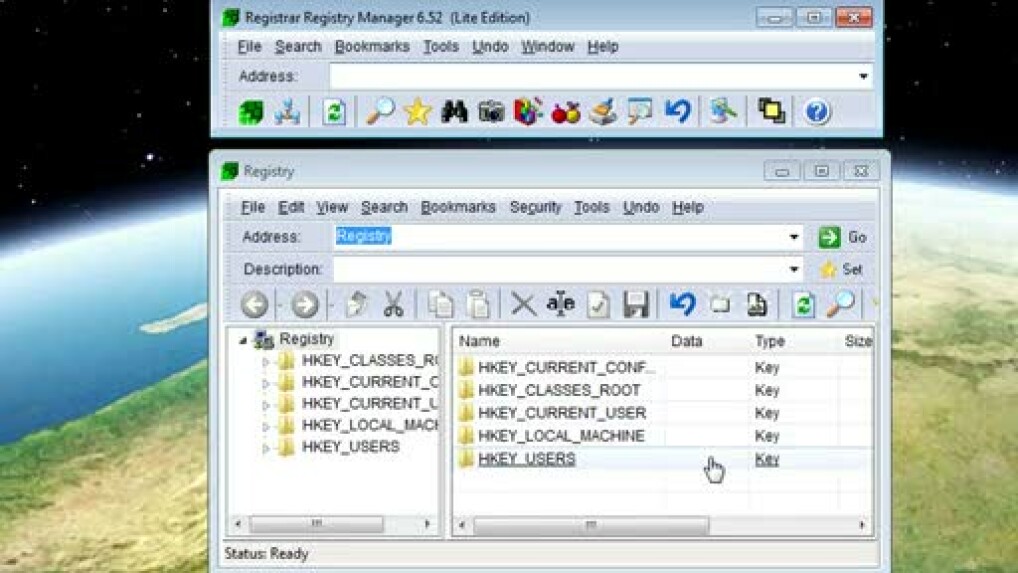The width and height of the screenshot is (1018, 573).
Task: Open the Window menu in Registrar Manager
Action: pyautogui.click(x=547, y=46)
